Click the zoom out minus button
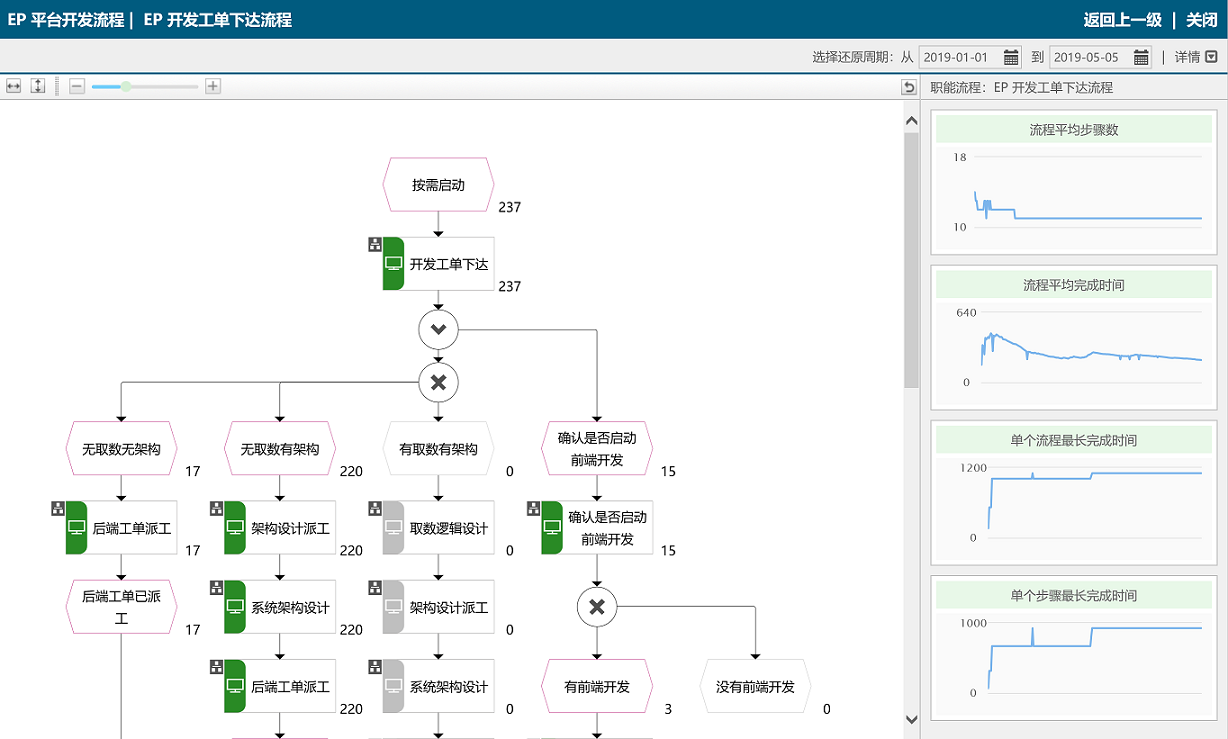Image resolution: width=1228 pixels, height=739 pixels. click(x=77, y=87)
